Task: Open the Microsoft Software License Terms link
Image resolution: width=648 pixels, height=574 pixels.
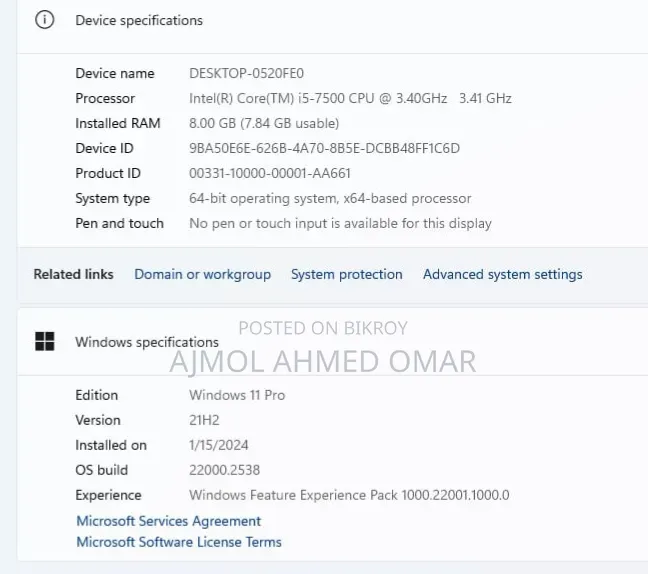Action: coord(179,542)
